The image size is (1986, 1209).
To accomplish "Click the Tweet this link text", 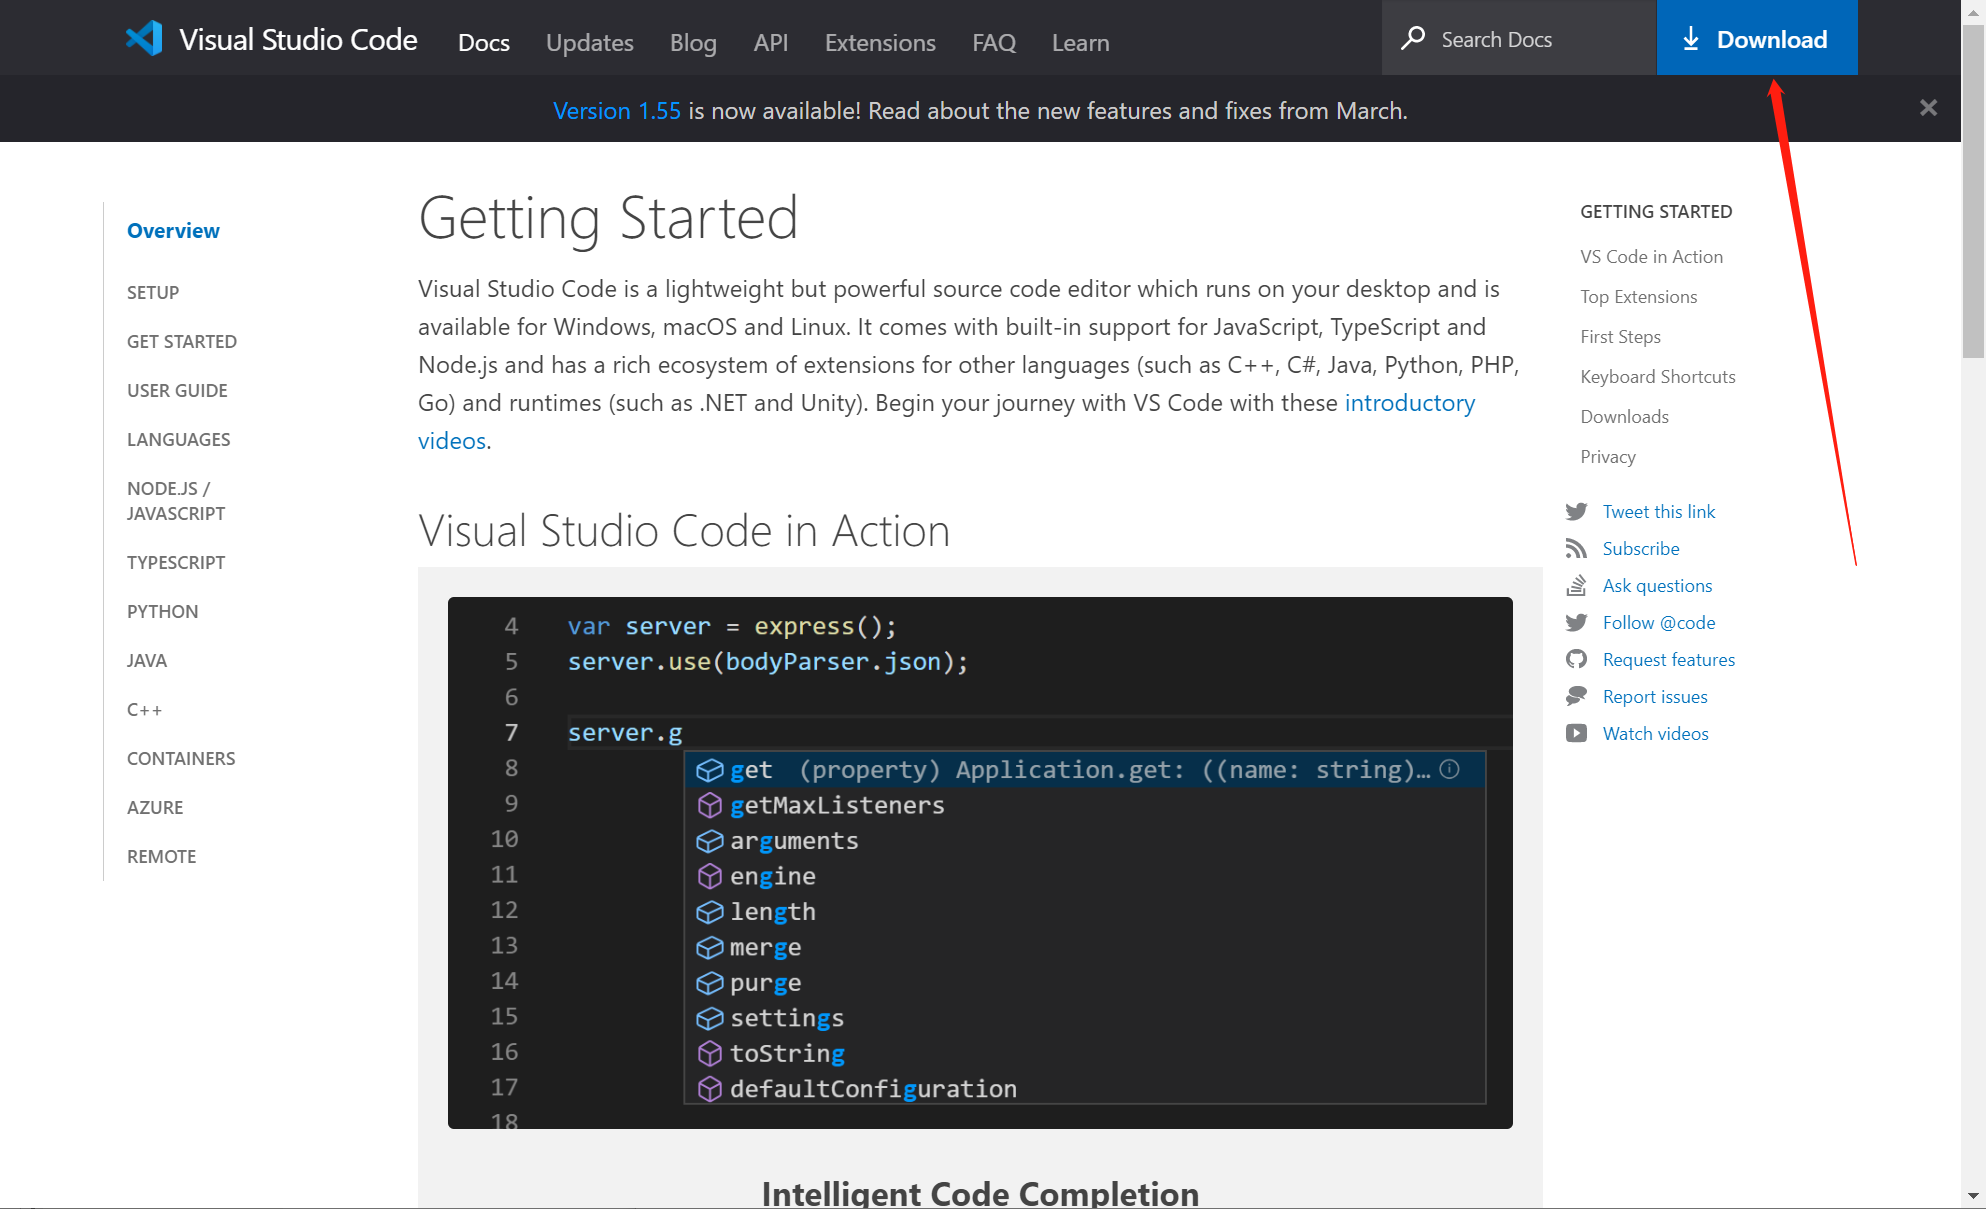I will (1658, 512).
